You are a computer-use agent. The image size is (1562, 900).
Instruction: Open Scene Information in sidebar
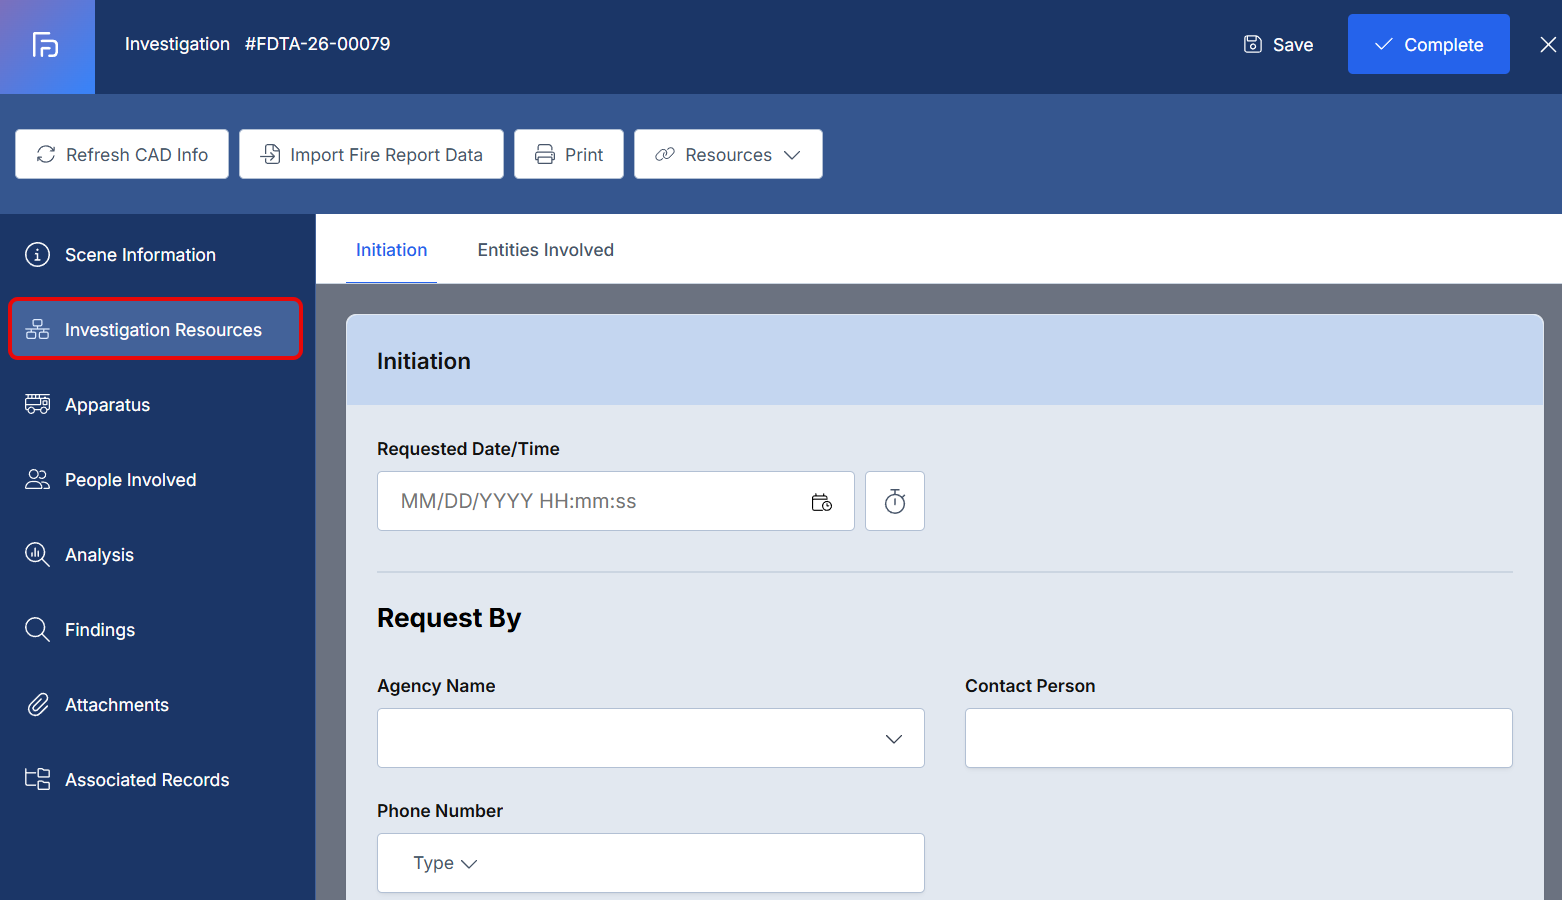pos(157,255)
